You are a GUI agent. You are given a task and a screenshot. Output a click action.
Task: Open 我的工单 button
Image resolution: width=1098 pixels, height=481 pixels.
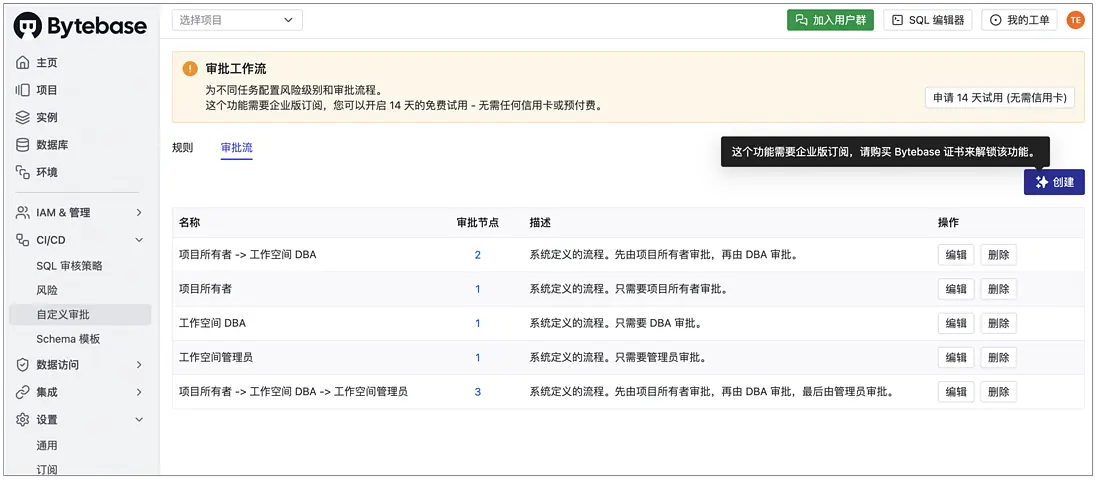(1020, 20)
